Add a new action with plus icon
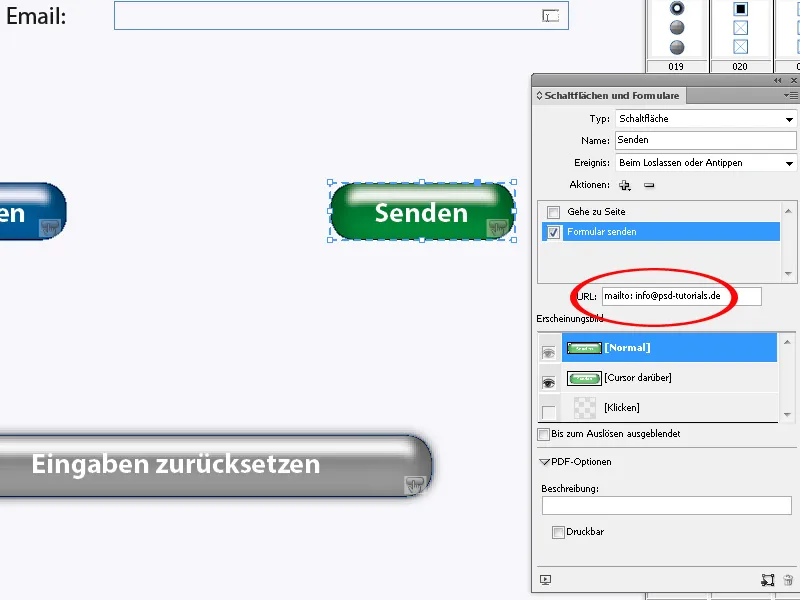The height and width of the screenshot is (600, 800). (x=624, y=185)
